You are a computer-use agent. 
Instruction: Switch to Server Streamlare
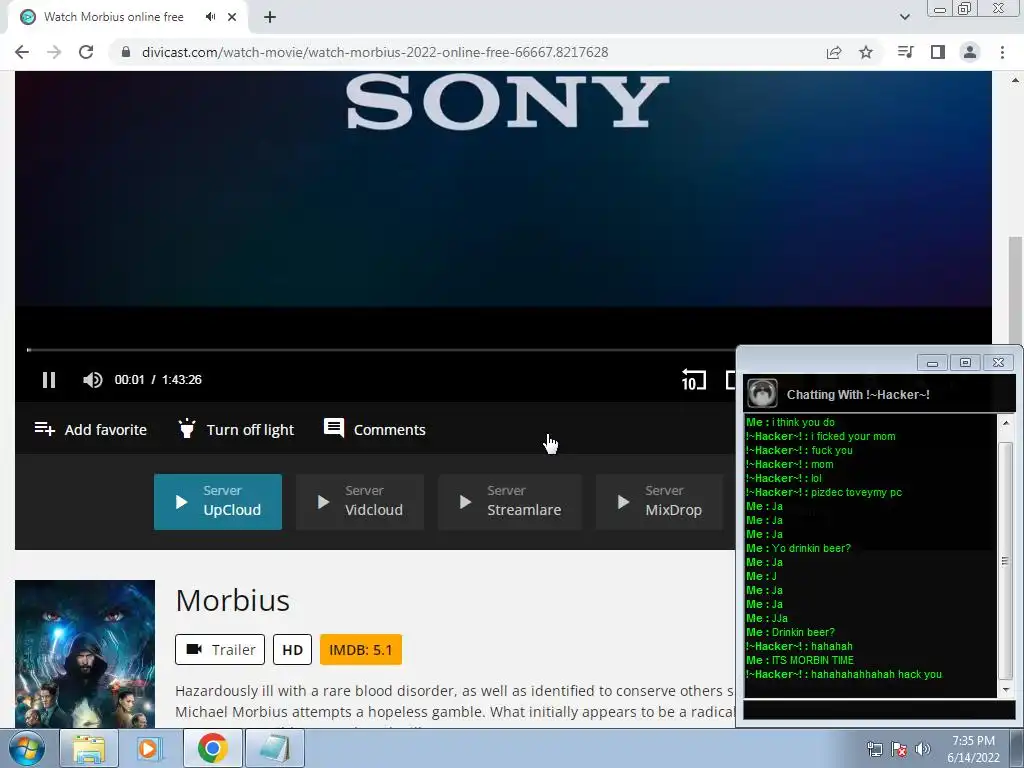coord(509,502)
